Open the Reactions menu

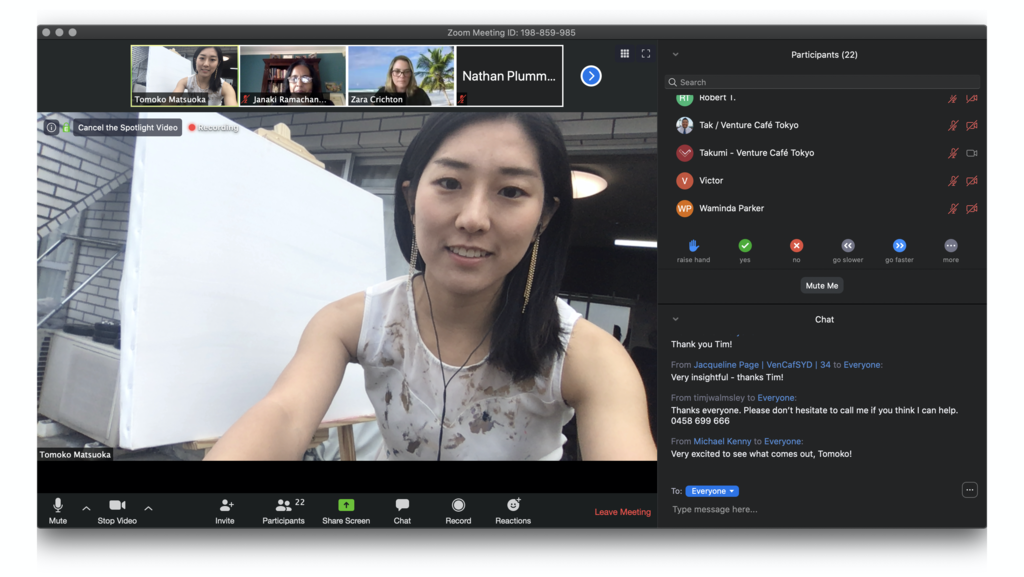pos(513,506)
